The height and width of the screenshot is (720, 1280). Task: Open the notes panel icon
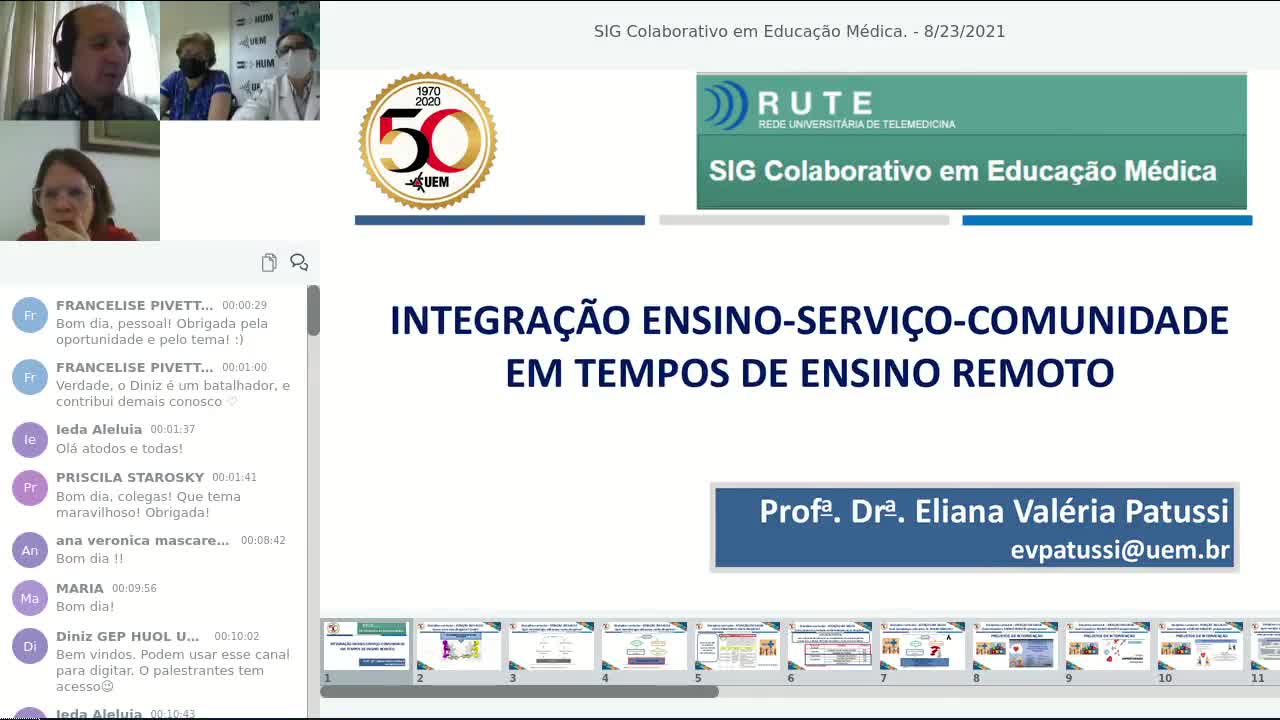[x=269, y=262]
